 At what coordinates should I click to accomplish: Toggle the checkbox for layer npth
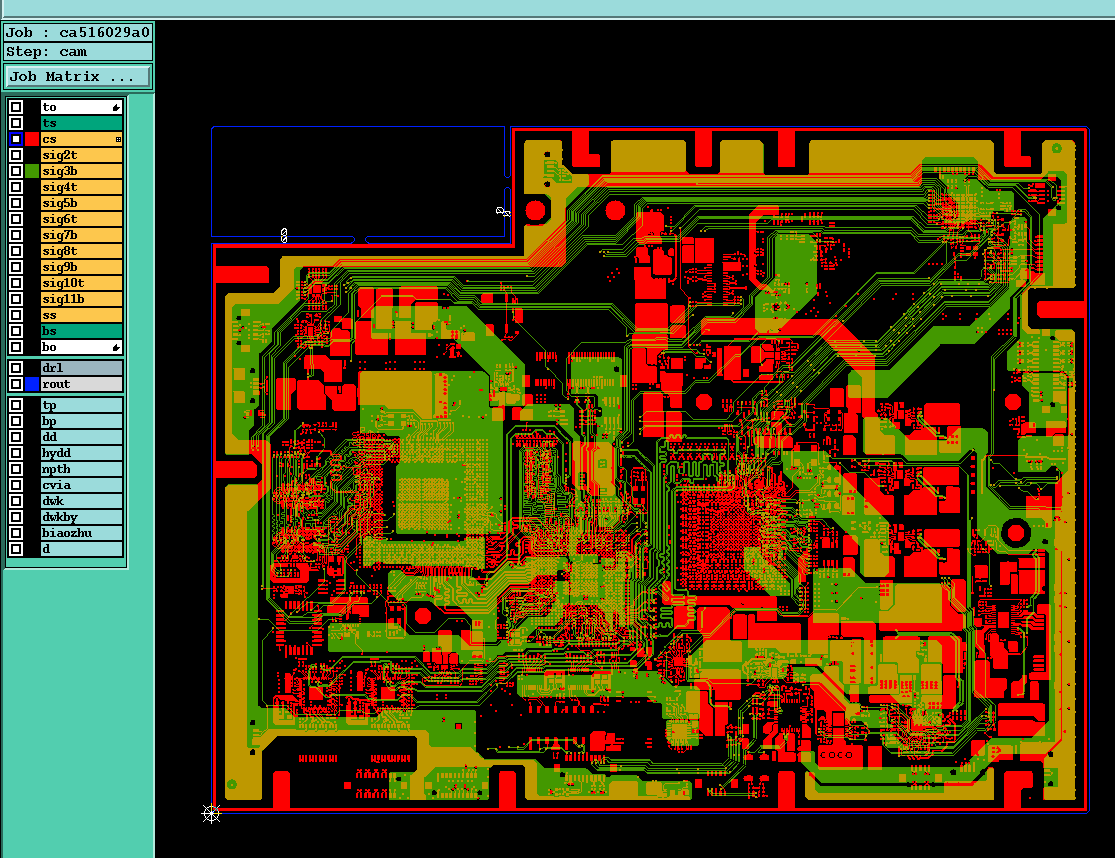coord(16,469)
